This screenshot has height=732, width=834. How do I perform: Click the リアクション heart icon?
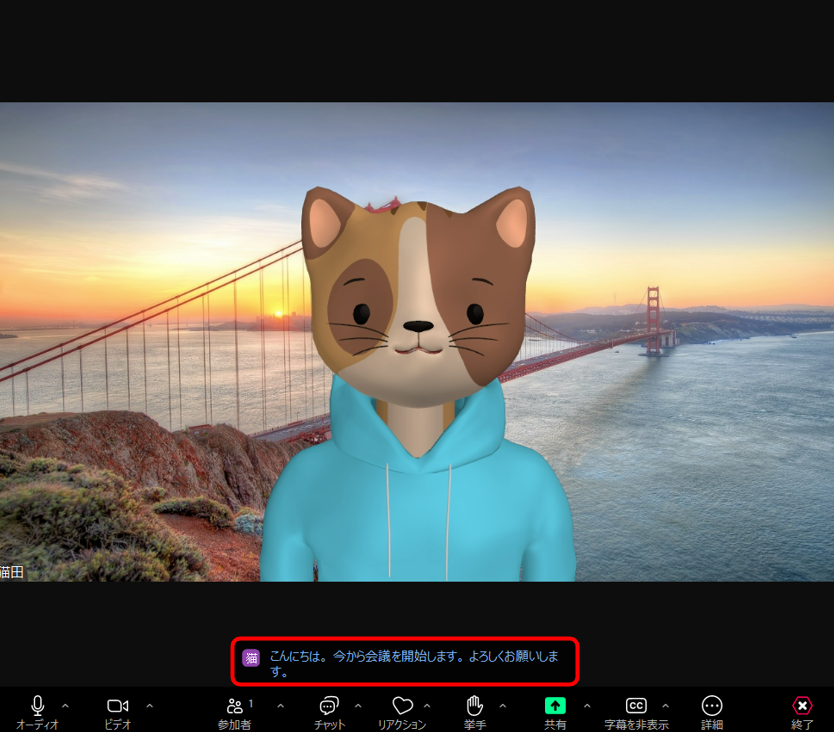(x=403, y=706)
